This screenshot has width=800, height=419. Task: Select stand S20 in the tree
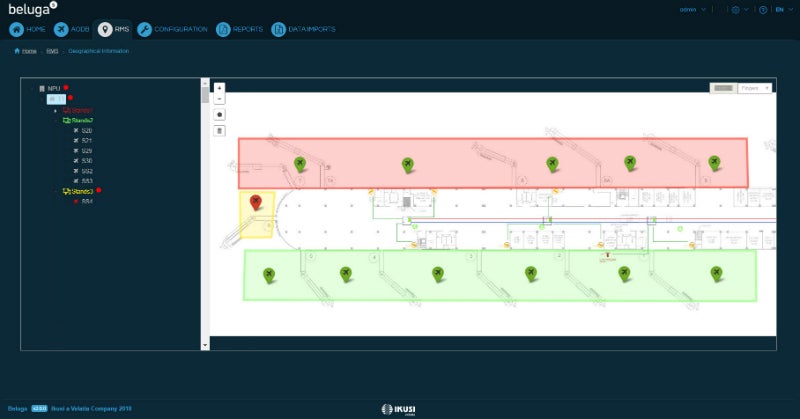point(86,130)
